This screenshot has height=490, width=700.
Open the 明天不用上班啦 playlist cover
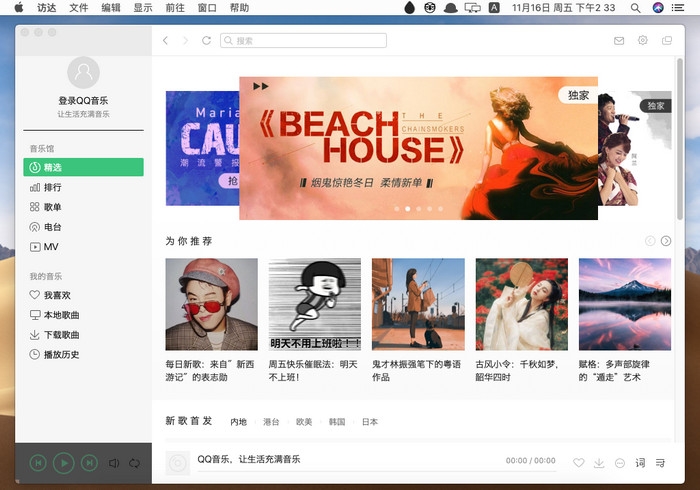[x=315, y=304]
